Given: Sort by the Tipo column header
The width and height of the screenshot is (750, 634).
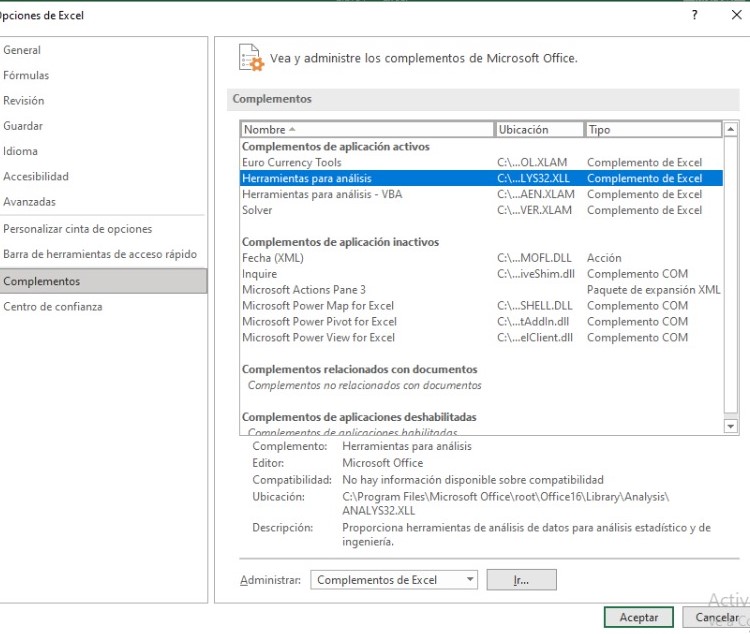Looking at the screenshot, I should (653, 130).
